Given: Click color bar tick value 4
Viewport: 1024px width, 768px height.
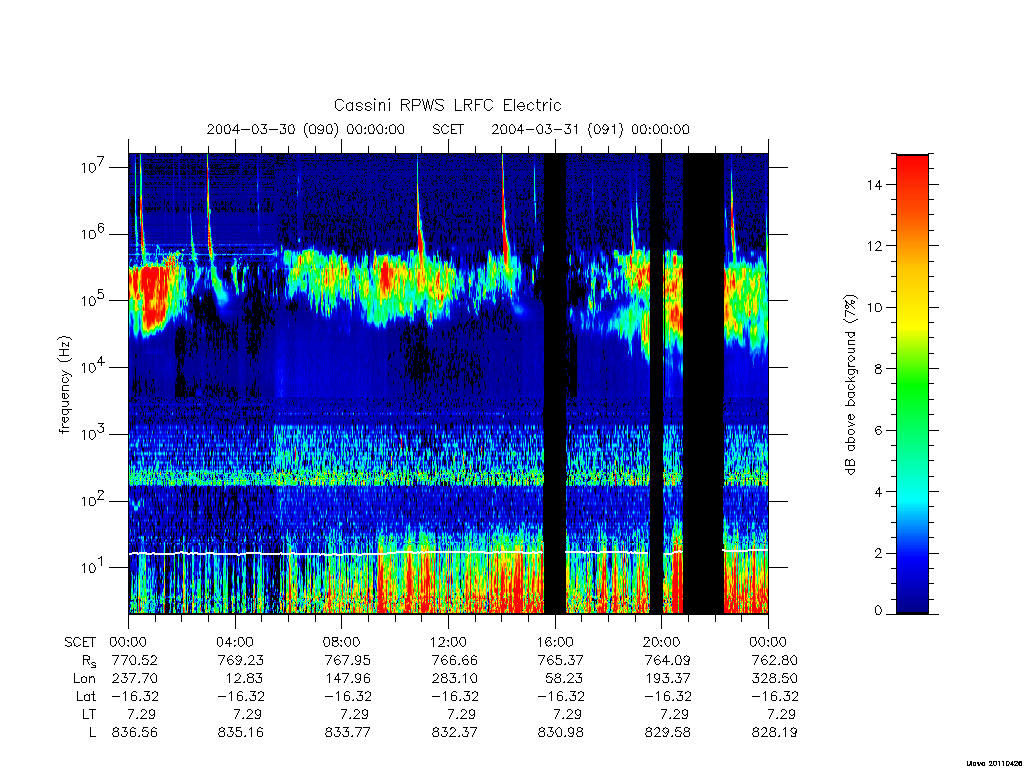Looking at the screenshot, I should [878, 492].
